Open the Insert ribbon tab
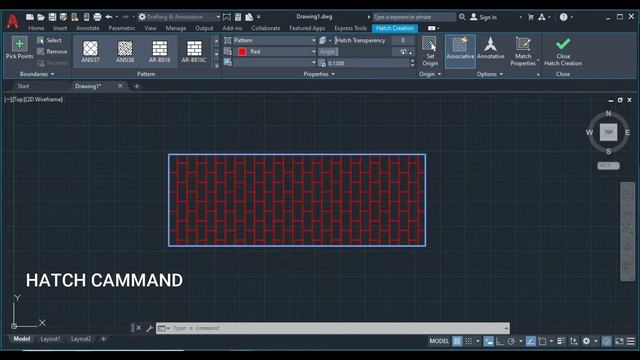 point(60,28)
